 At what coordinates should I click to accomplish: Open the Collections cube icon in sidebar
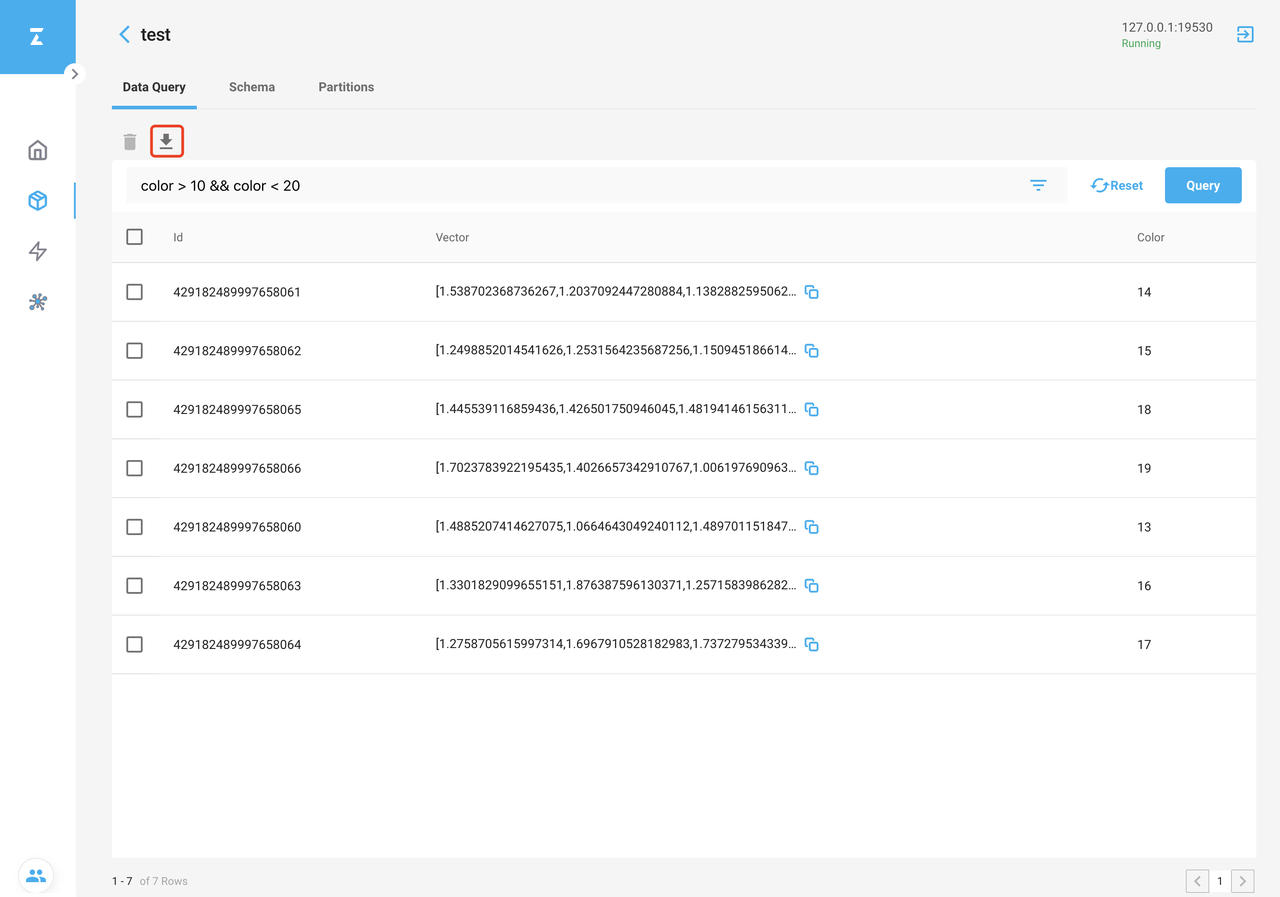[x=38, y=201]
